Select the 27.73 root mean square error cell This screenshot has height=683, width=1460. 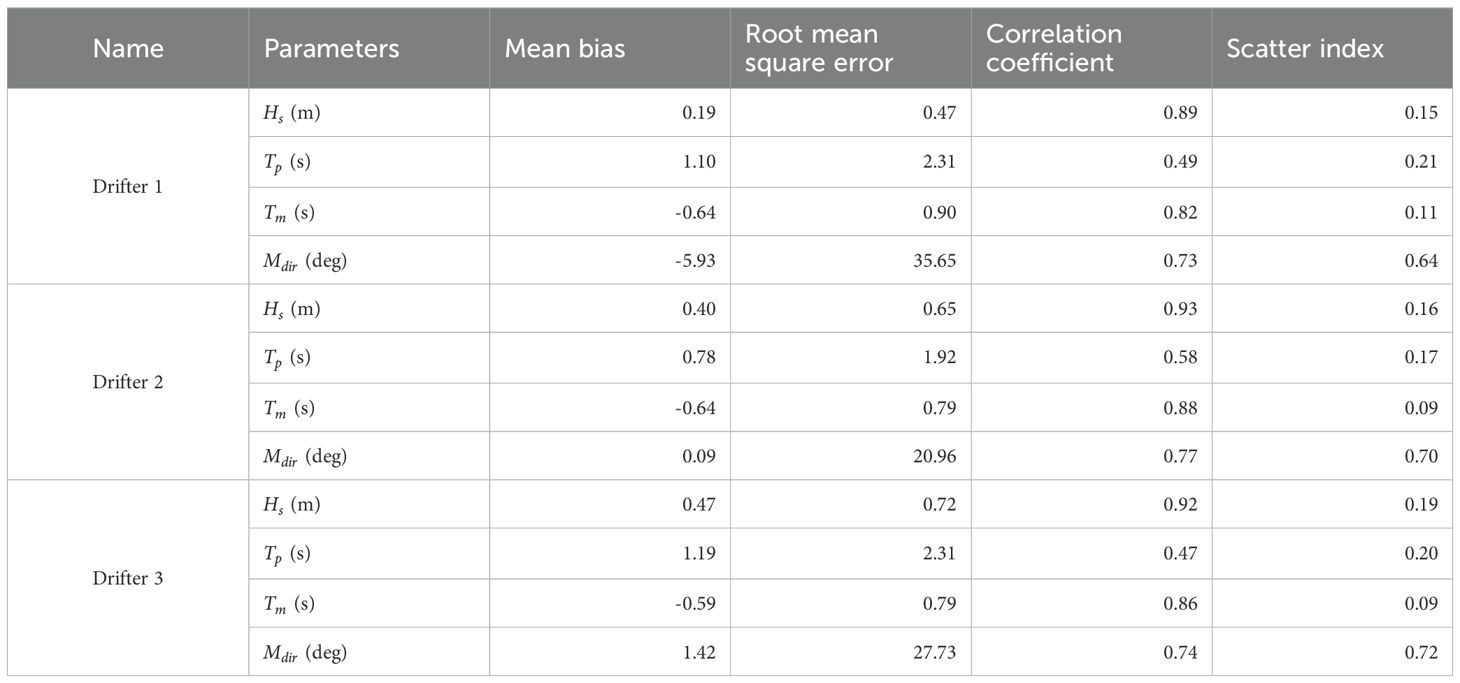click(934, 652)
